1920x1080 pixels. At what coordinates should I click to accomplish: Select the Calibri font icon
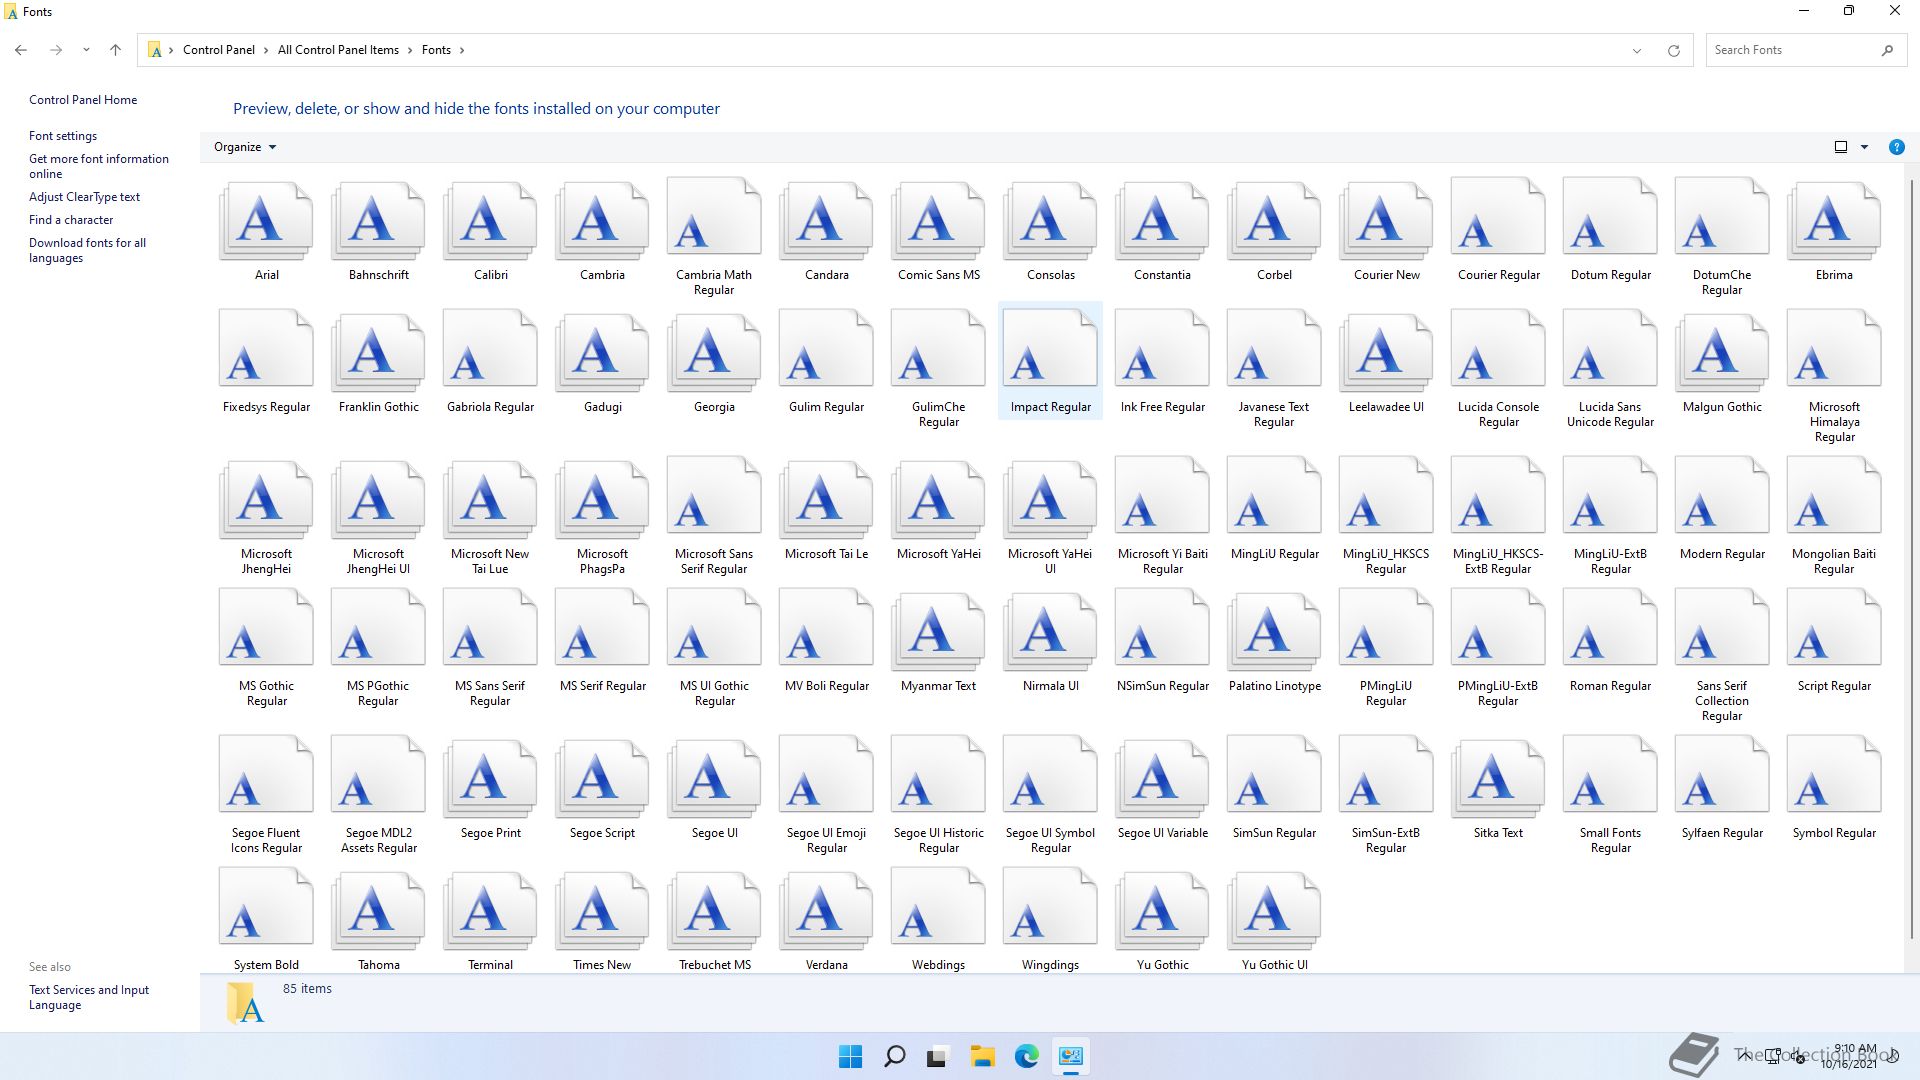pyautogui.click(x=490, y=219)
